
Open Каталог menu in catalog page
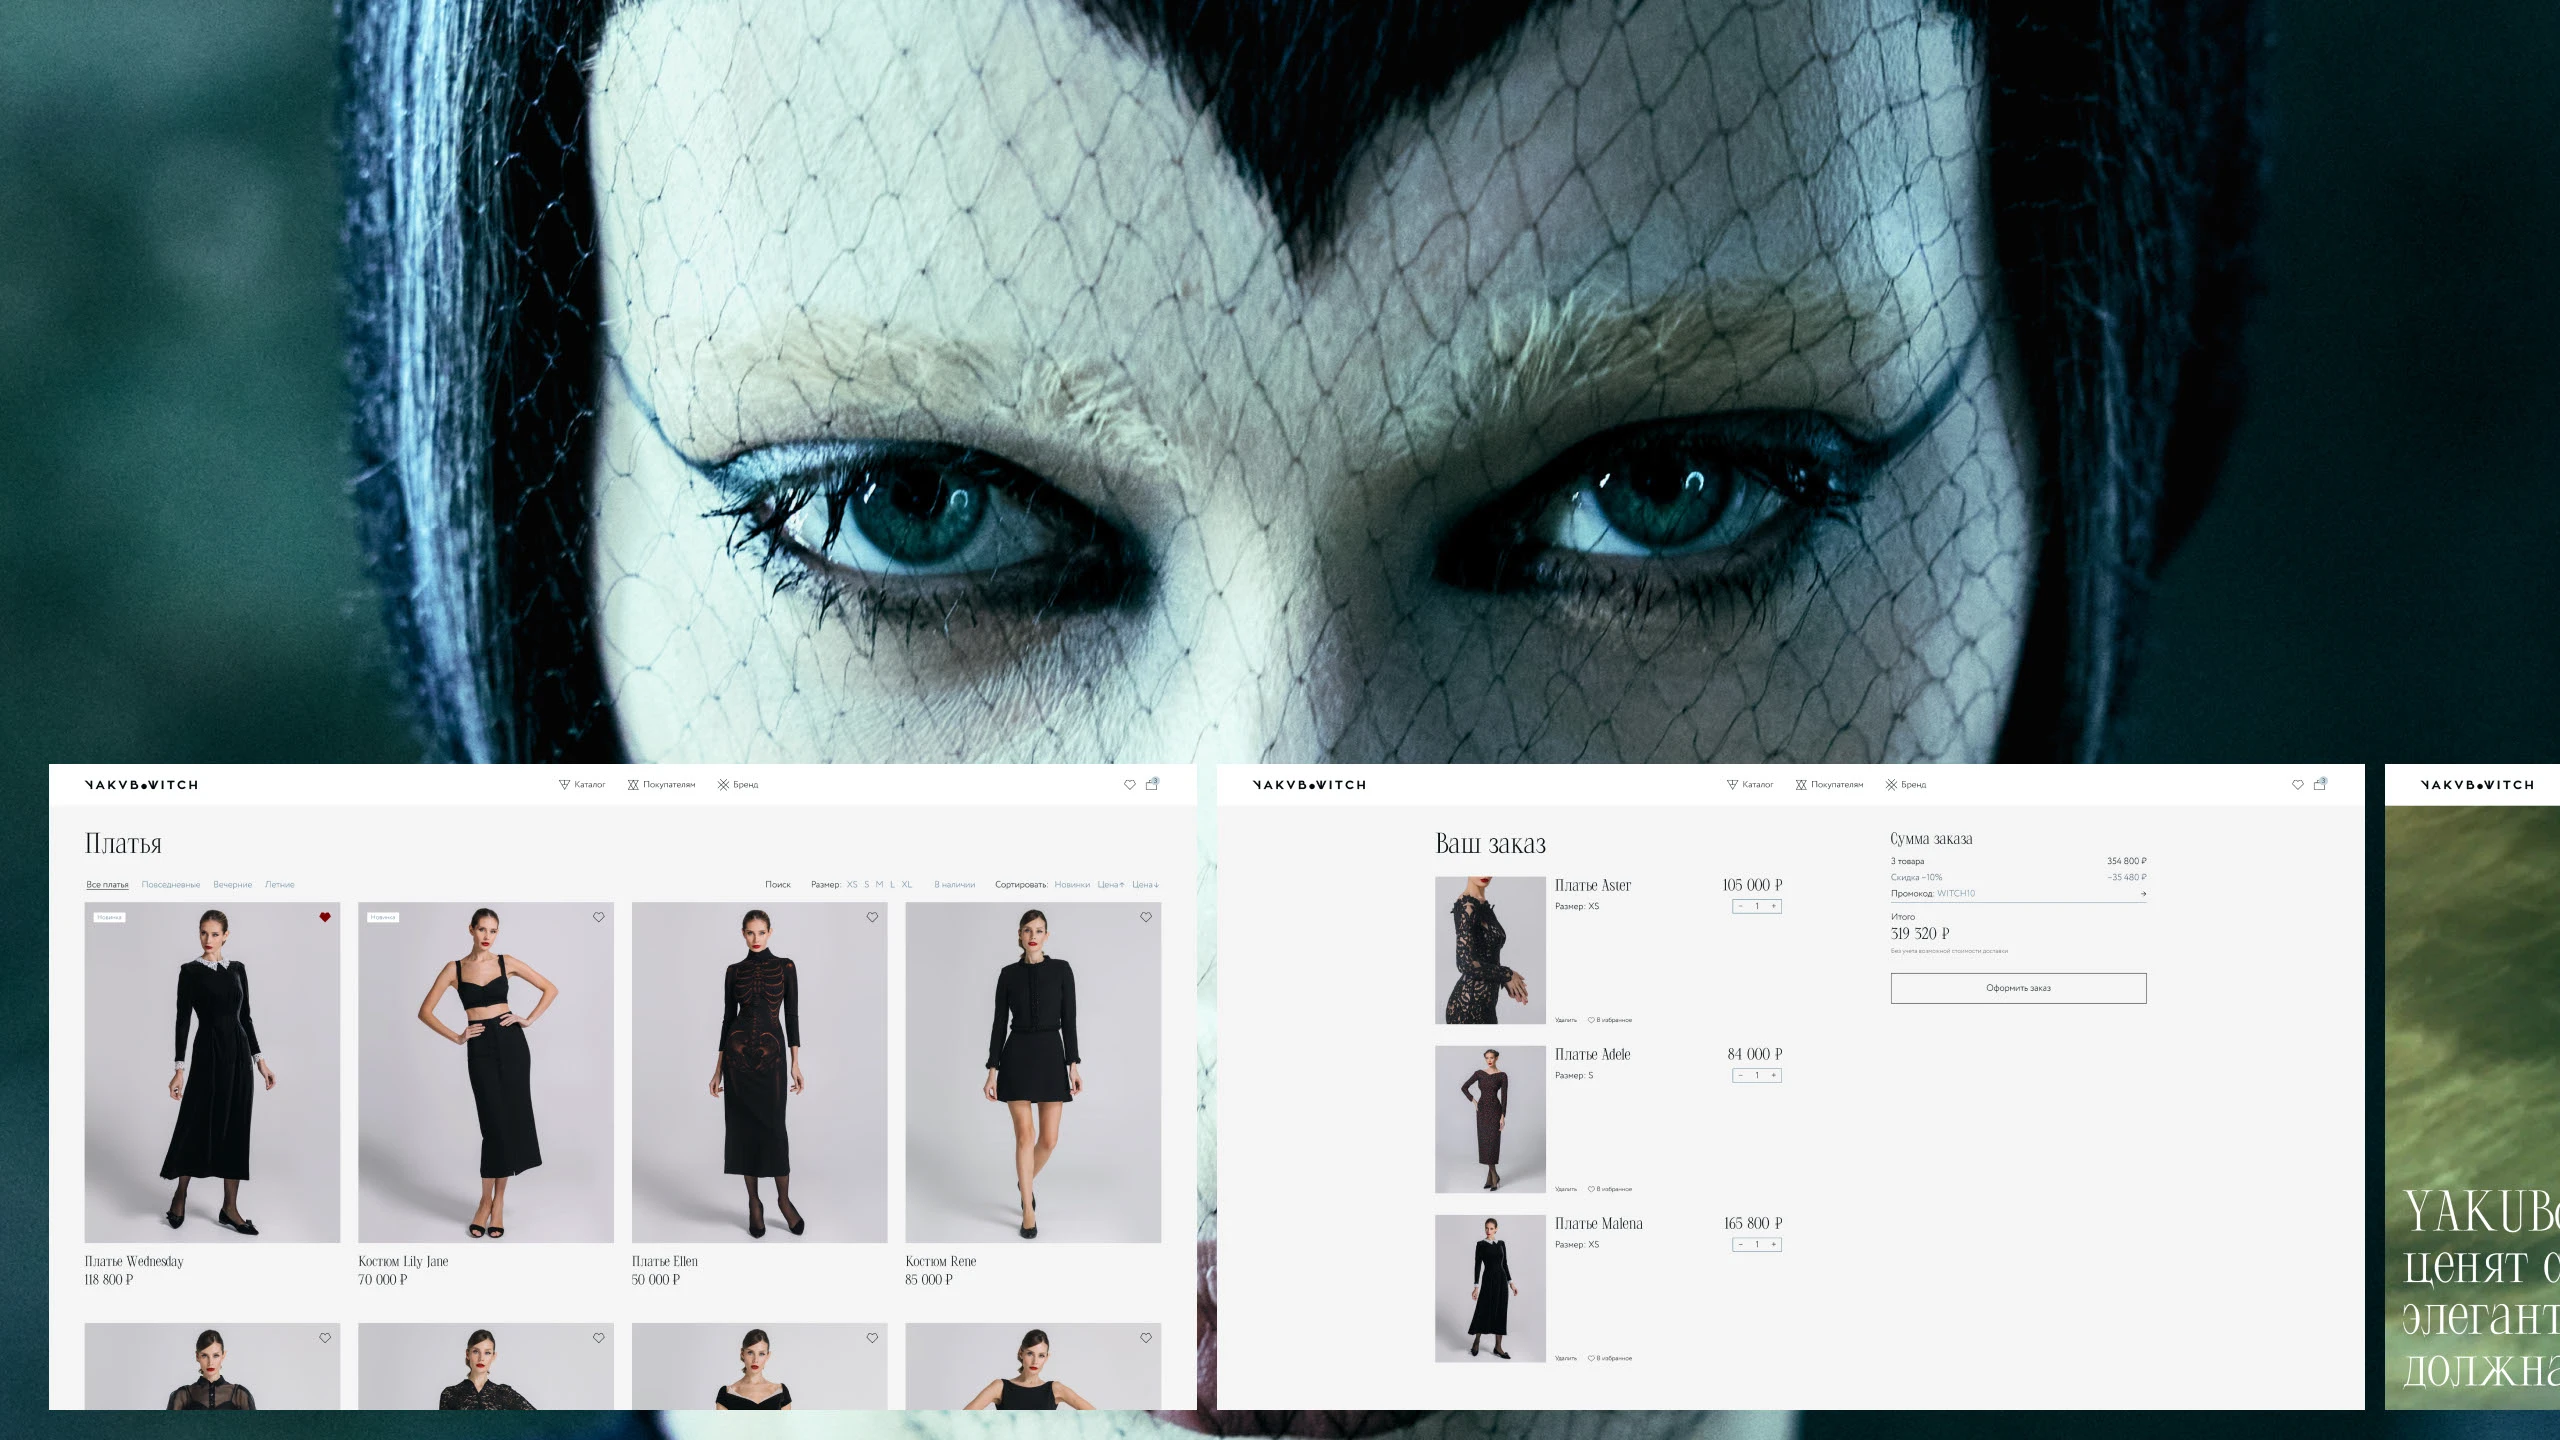(582, 785)
